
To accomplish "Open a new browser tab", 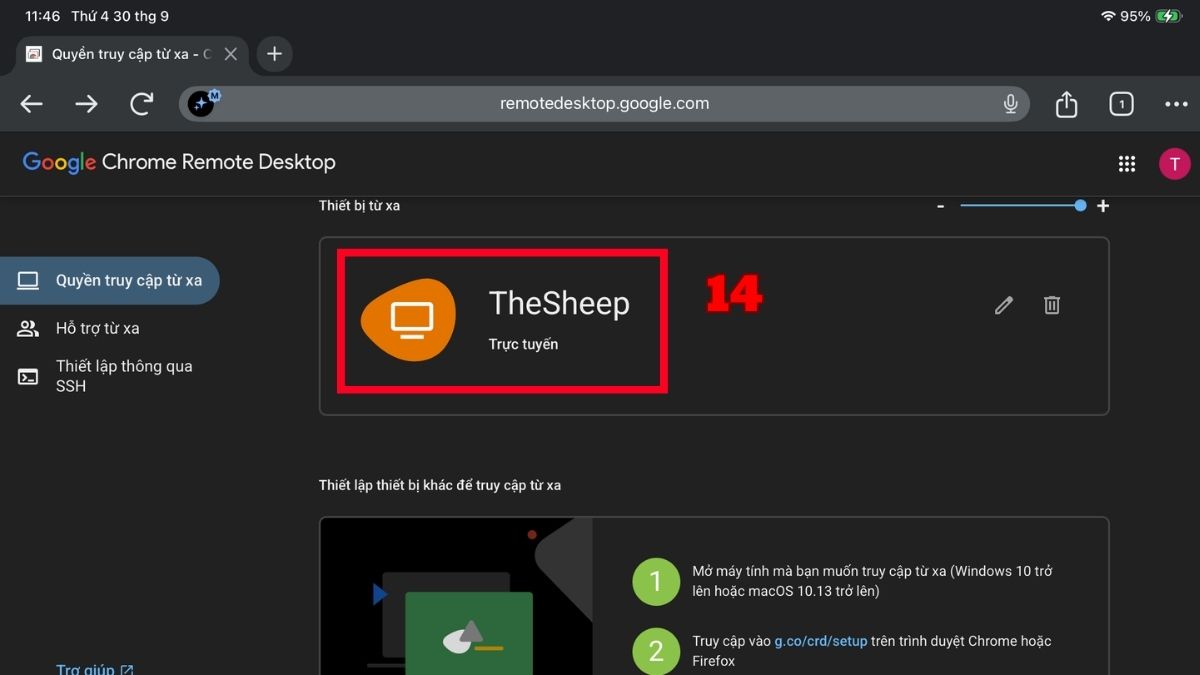I will tap(275, 54).
